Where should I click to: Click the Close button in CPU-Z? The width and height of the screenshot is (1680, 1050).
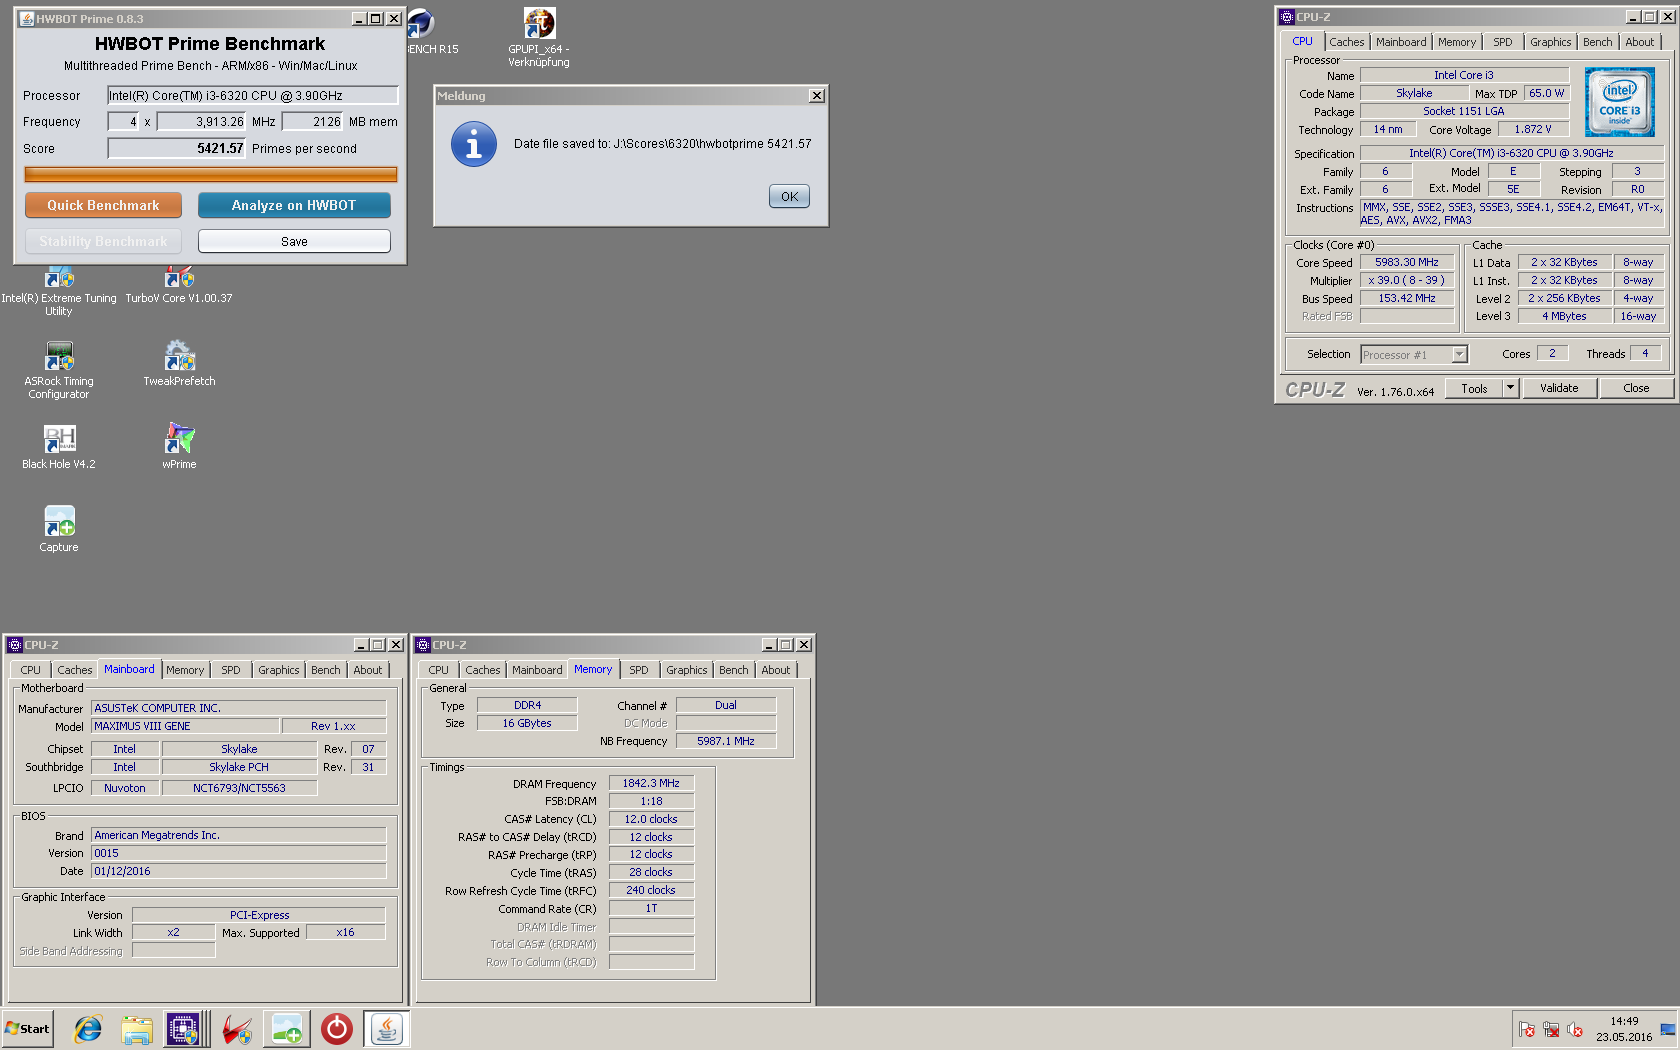[1636, 388]
